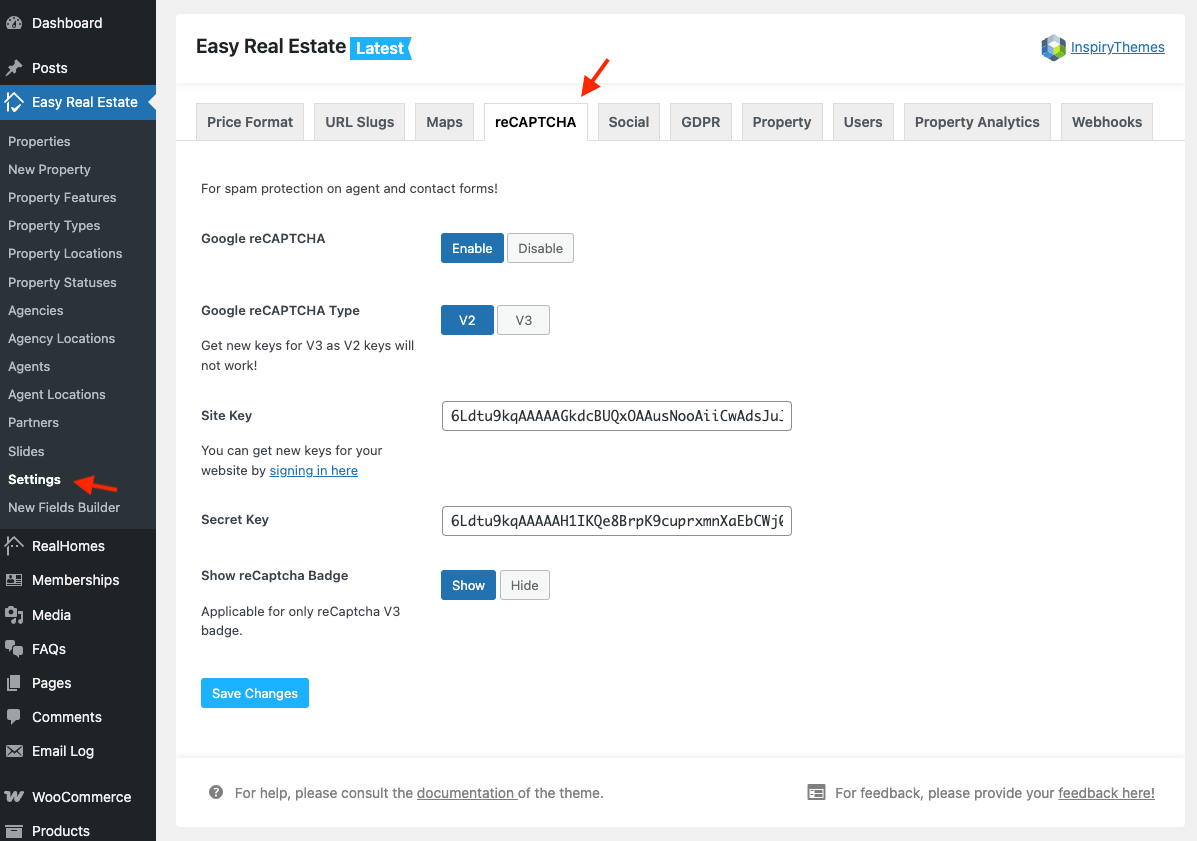The image size is (1197, 841).
Task: Go to the Social tab
Action: point(628,122)
